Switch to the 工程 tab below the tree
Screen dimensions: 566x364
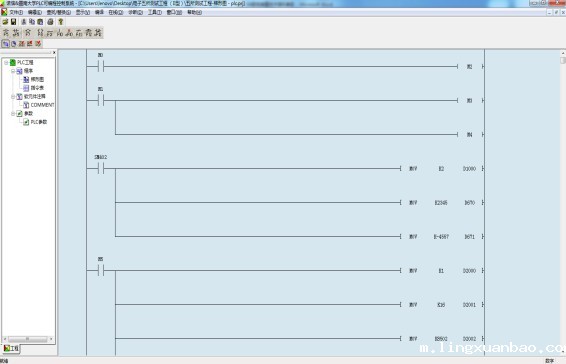point(12,348)
